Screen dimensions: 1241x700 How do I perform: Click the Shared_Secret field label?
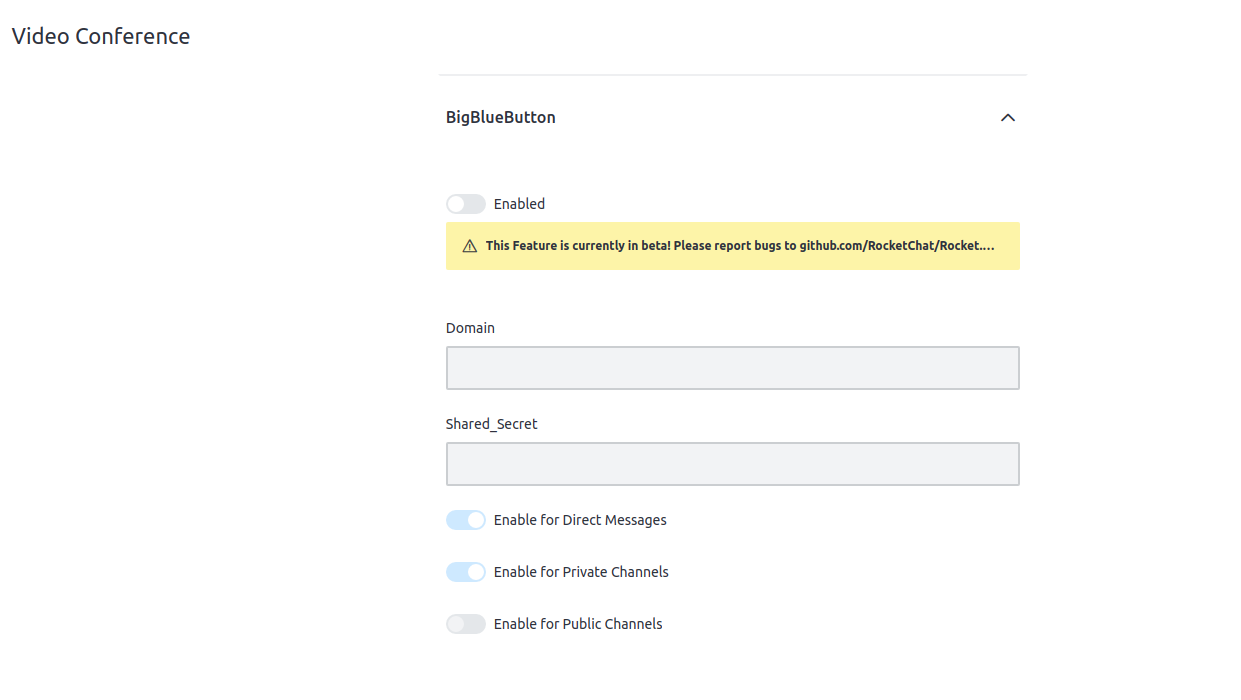pos(492,424)
